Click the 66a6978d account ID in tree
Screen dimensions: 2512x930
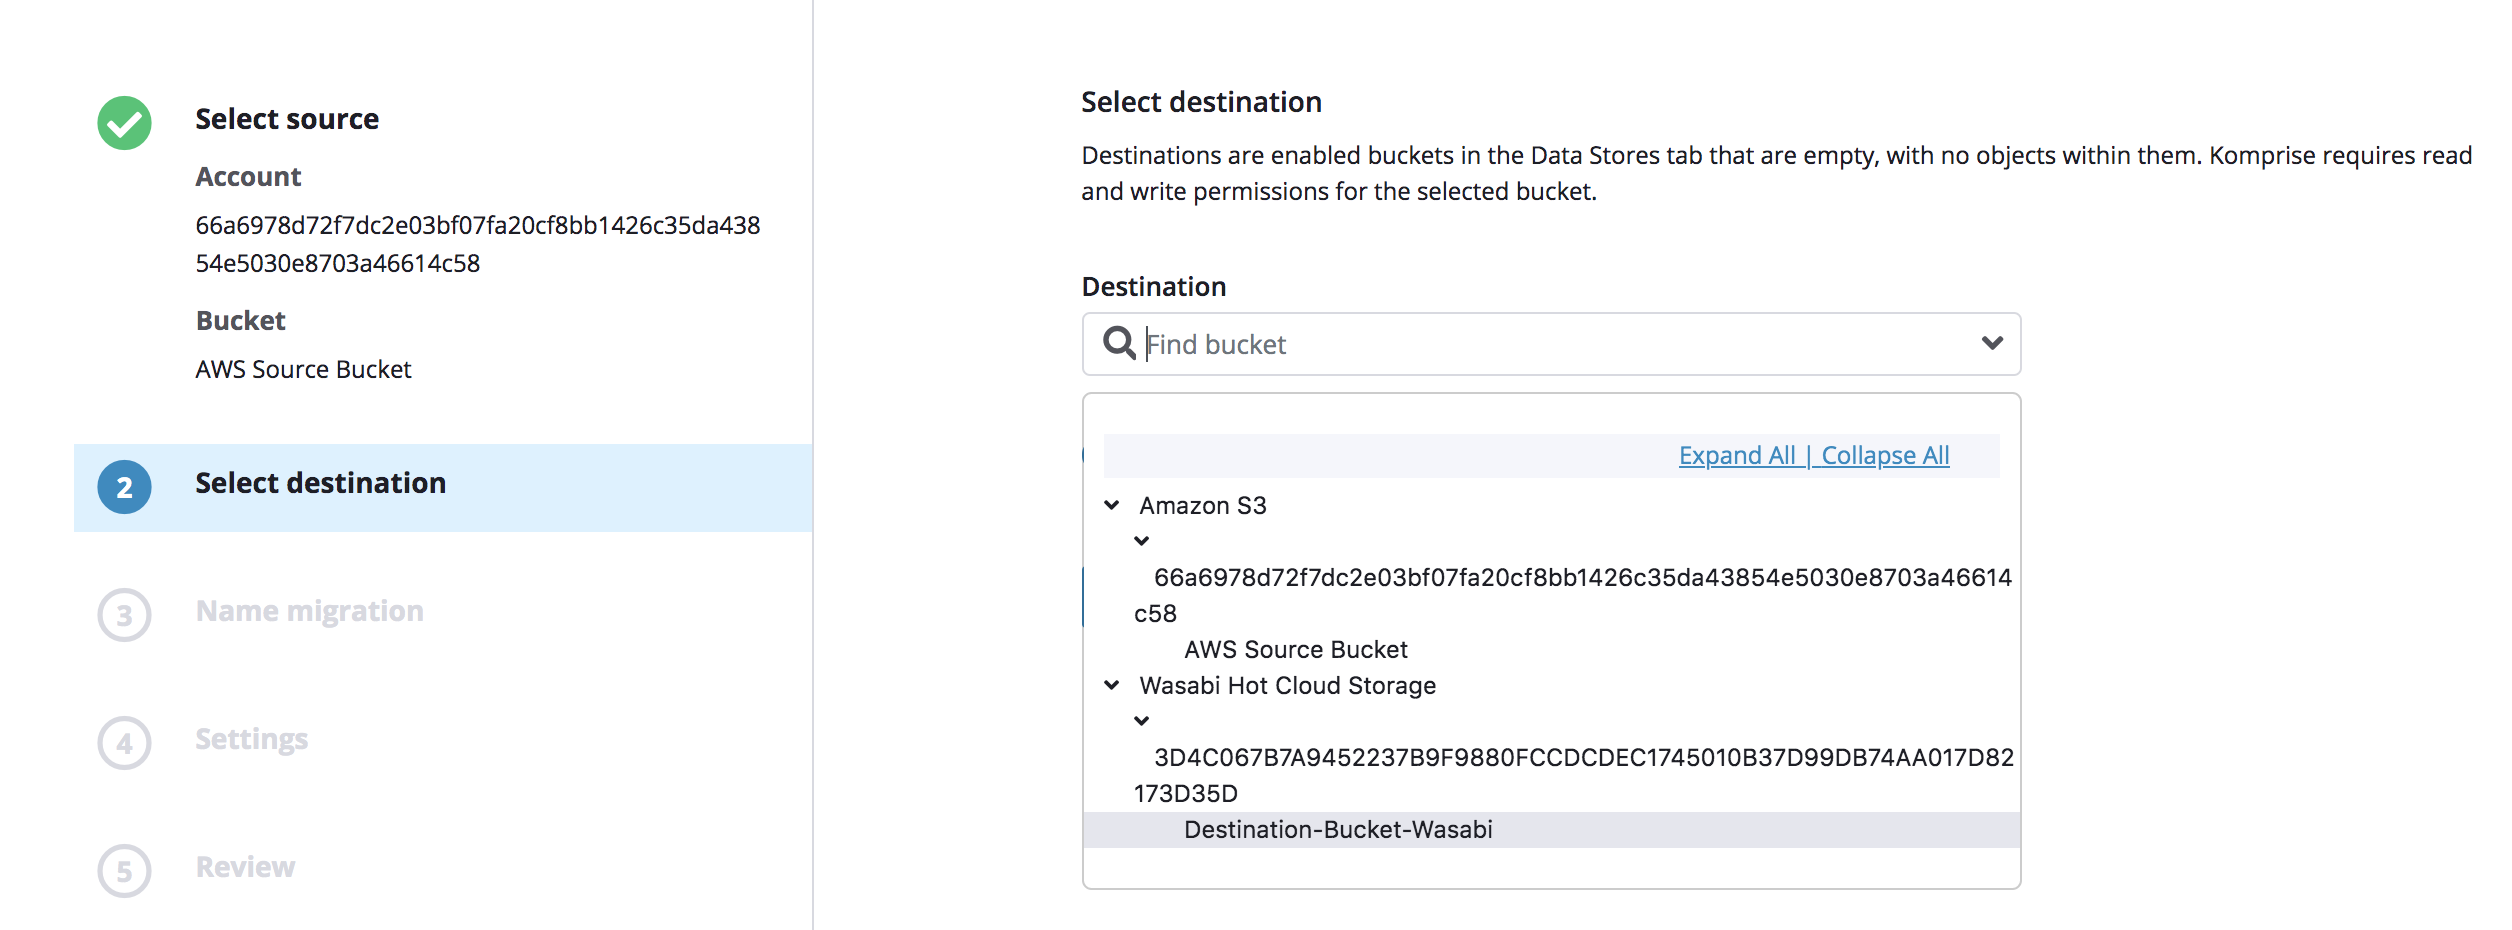[1572, 595]
